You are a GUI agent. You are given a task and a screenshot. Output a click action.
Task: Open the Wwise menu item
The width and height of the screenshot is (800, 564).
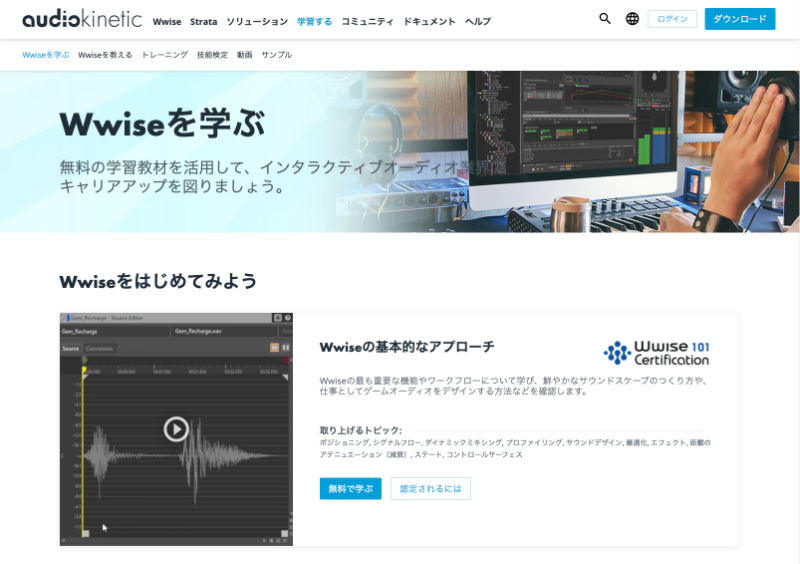[x=167, y=21]
